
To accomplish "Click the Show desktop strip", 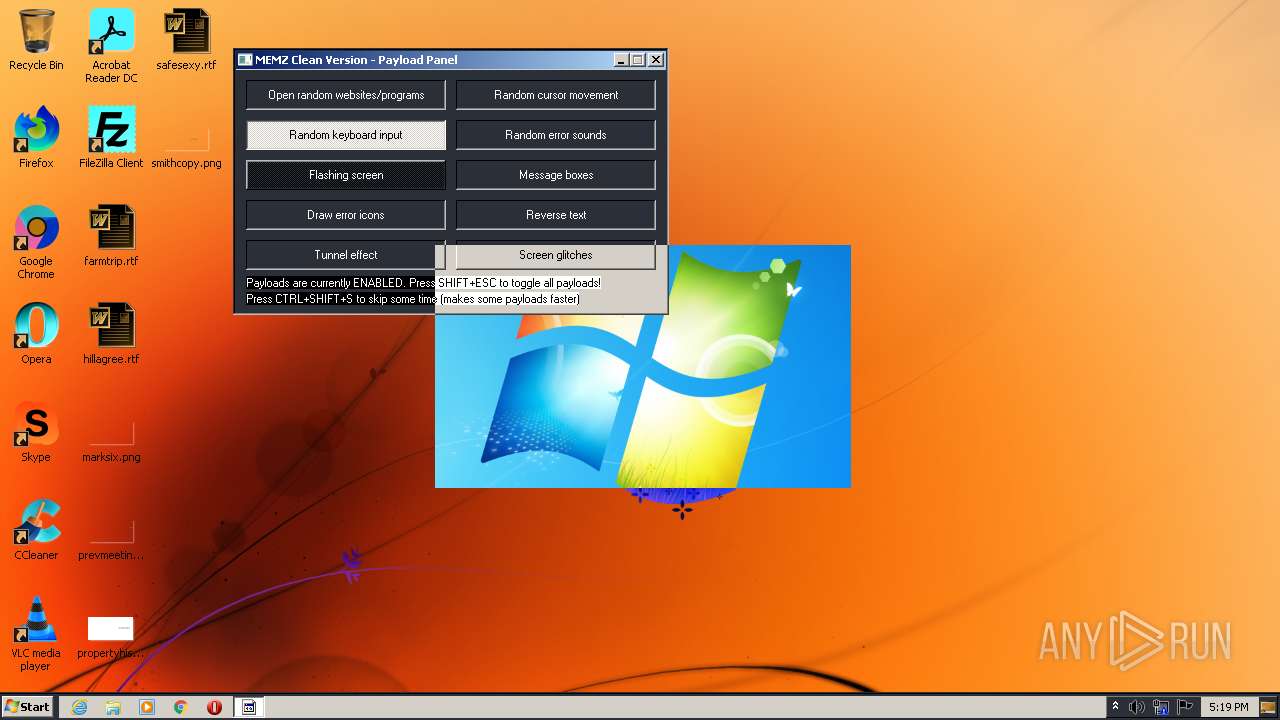I will (x=1270, y=707).
